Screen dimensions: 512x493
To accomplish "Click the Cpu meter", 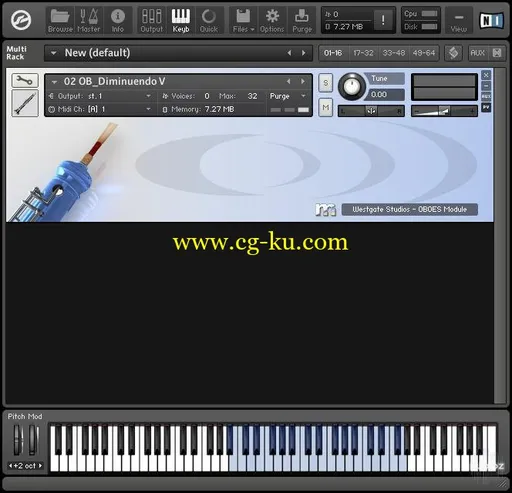I will point(430,14).
